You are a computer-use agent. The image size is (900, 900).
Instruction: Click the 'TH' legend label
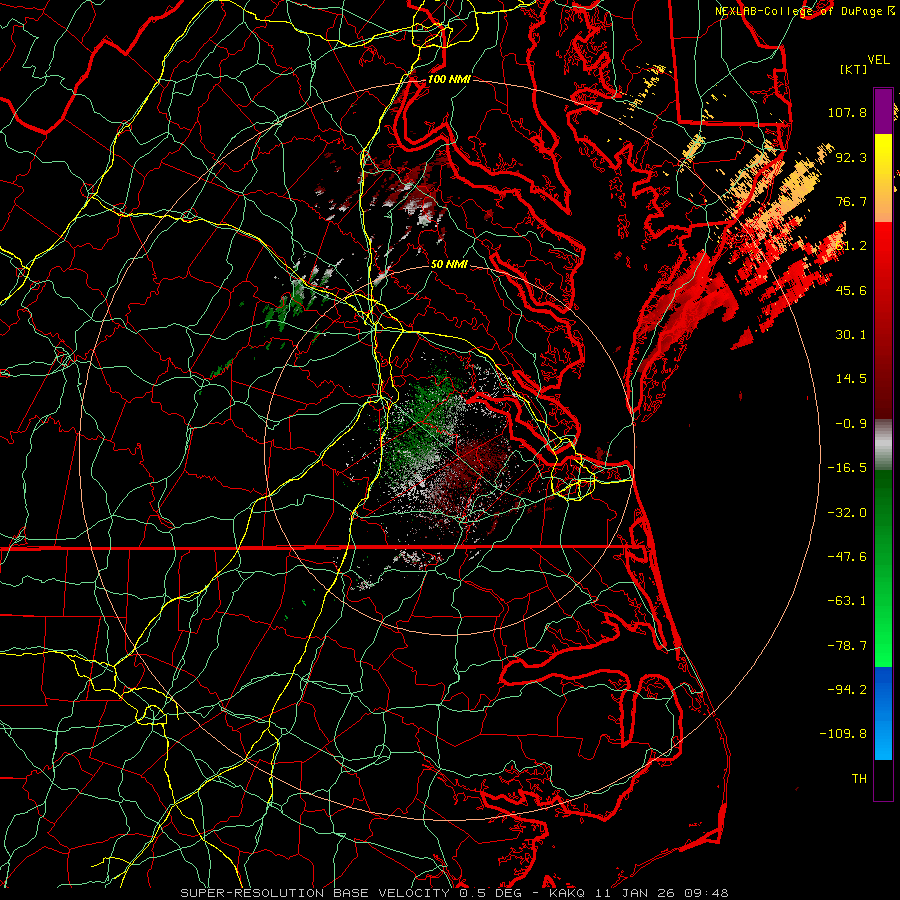859,779
